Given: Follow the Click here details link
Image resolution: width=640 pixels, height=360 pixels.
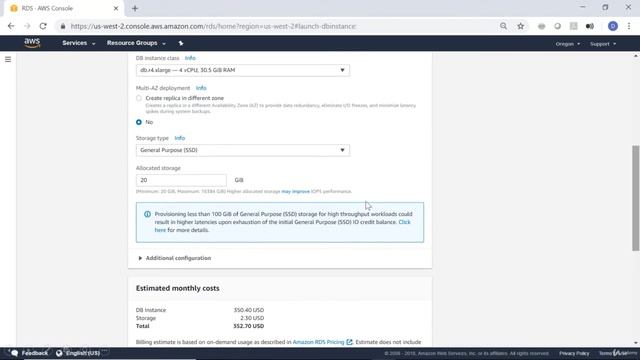Looking at the screenshot, I should tap(404, 222).
